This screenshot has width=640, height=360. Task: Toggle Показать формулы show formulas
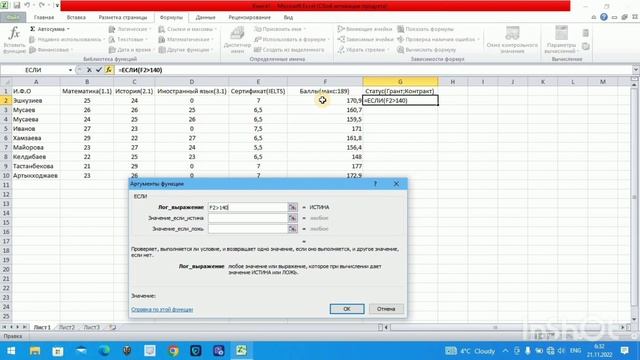(425, 29)
